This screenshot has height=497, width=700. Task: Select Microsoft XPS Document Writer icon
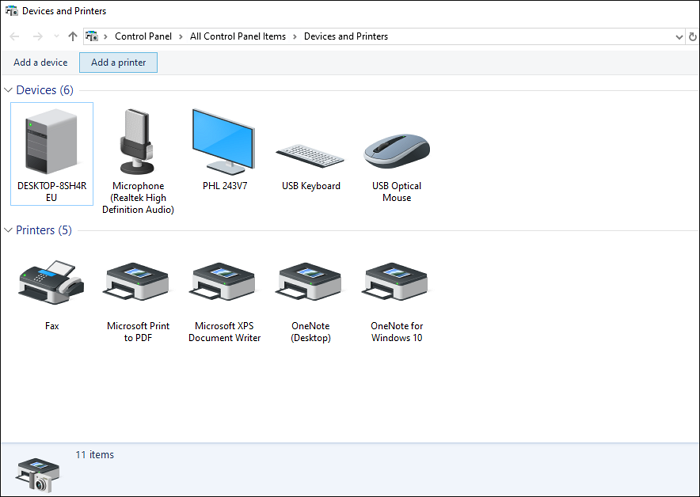click(224, 283)
